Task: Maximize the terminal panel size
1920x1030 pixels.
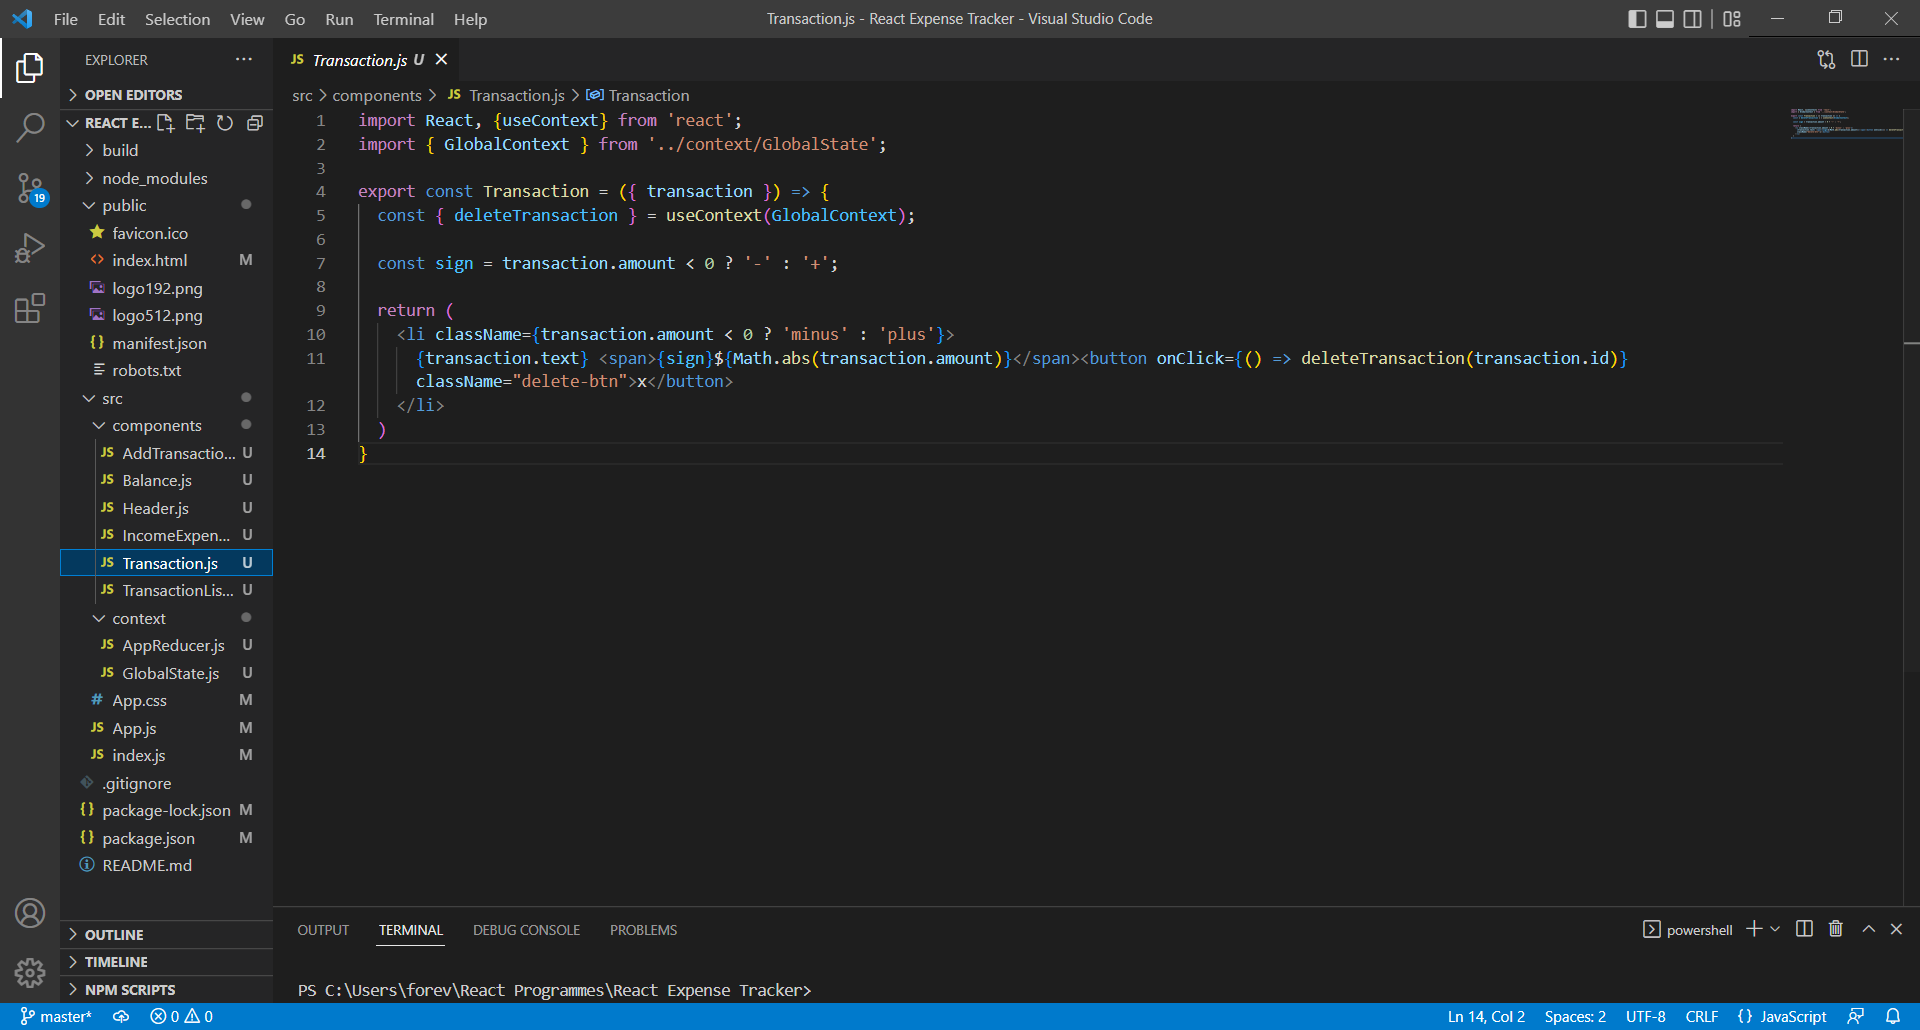Action: (x=1868, y=929)
